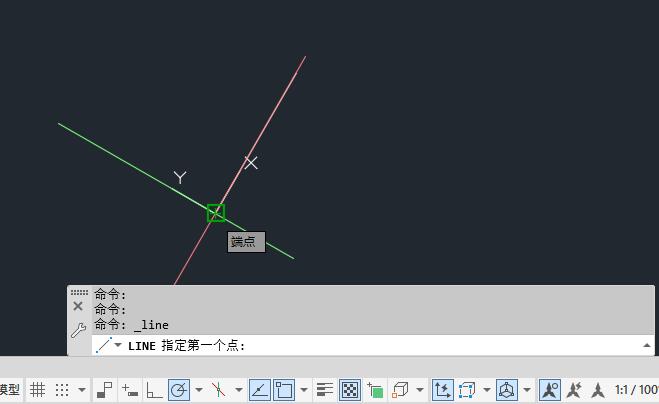659x404 pixels.
Task: Open object snap modes dropdown
Action: coord(303,390)
